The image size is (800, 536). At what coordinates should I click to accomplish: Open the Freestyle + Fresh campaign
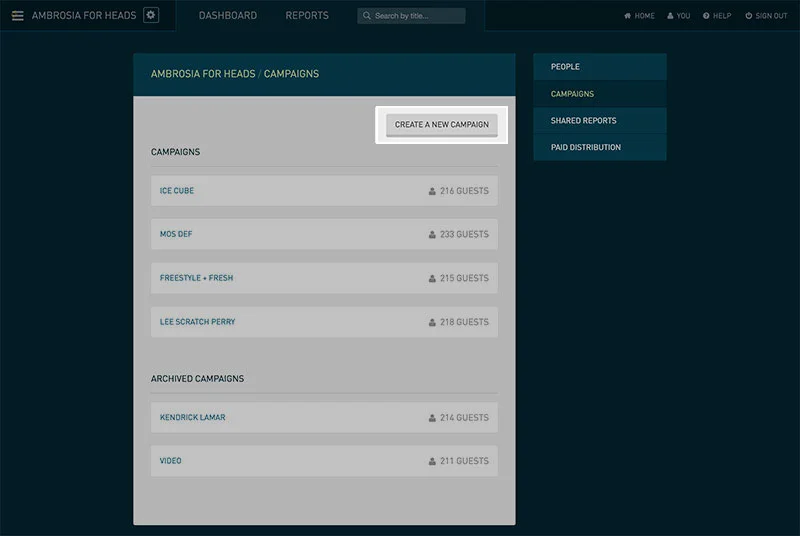[x=324, y=278]
